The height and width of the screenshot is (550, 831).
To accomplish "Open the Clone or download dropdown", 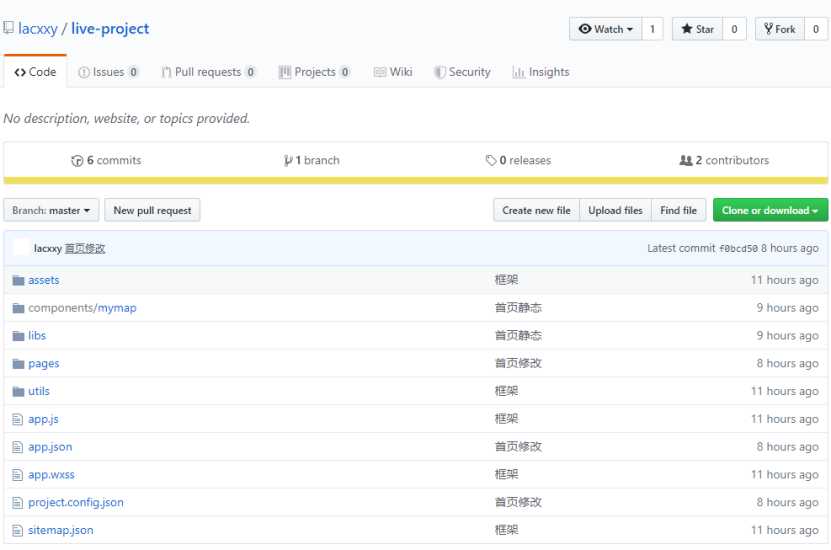I will pyautogui.click(x=770, y=210).
